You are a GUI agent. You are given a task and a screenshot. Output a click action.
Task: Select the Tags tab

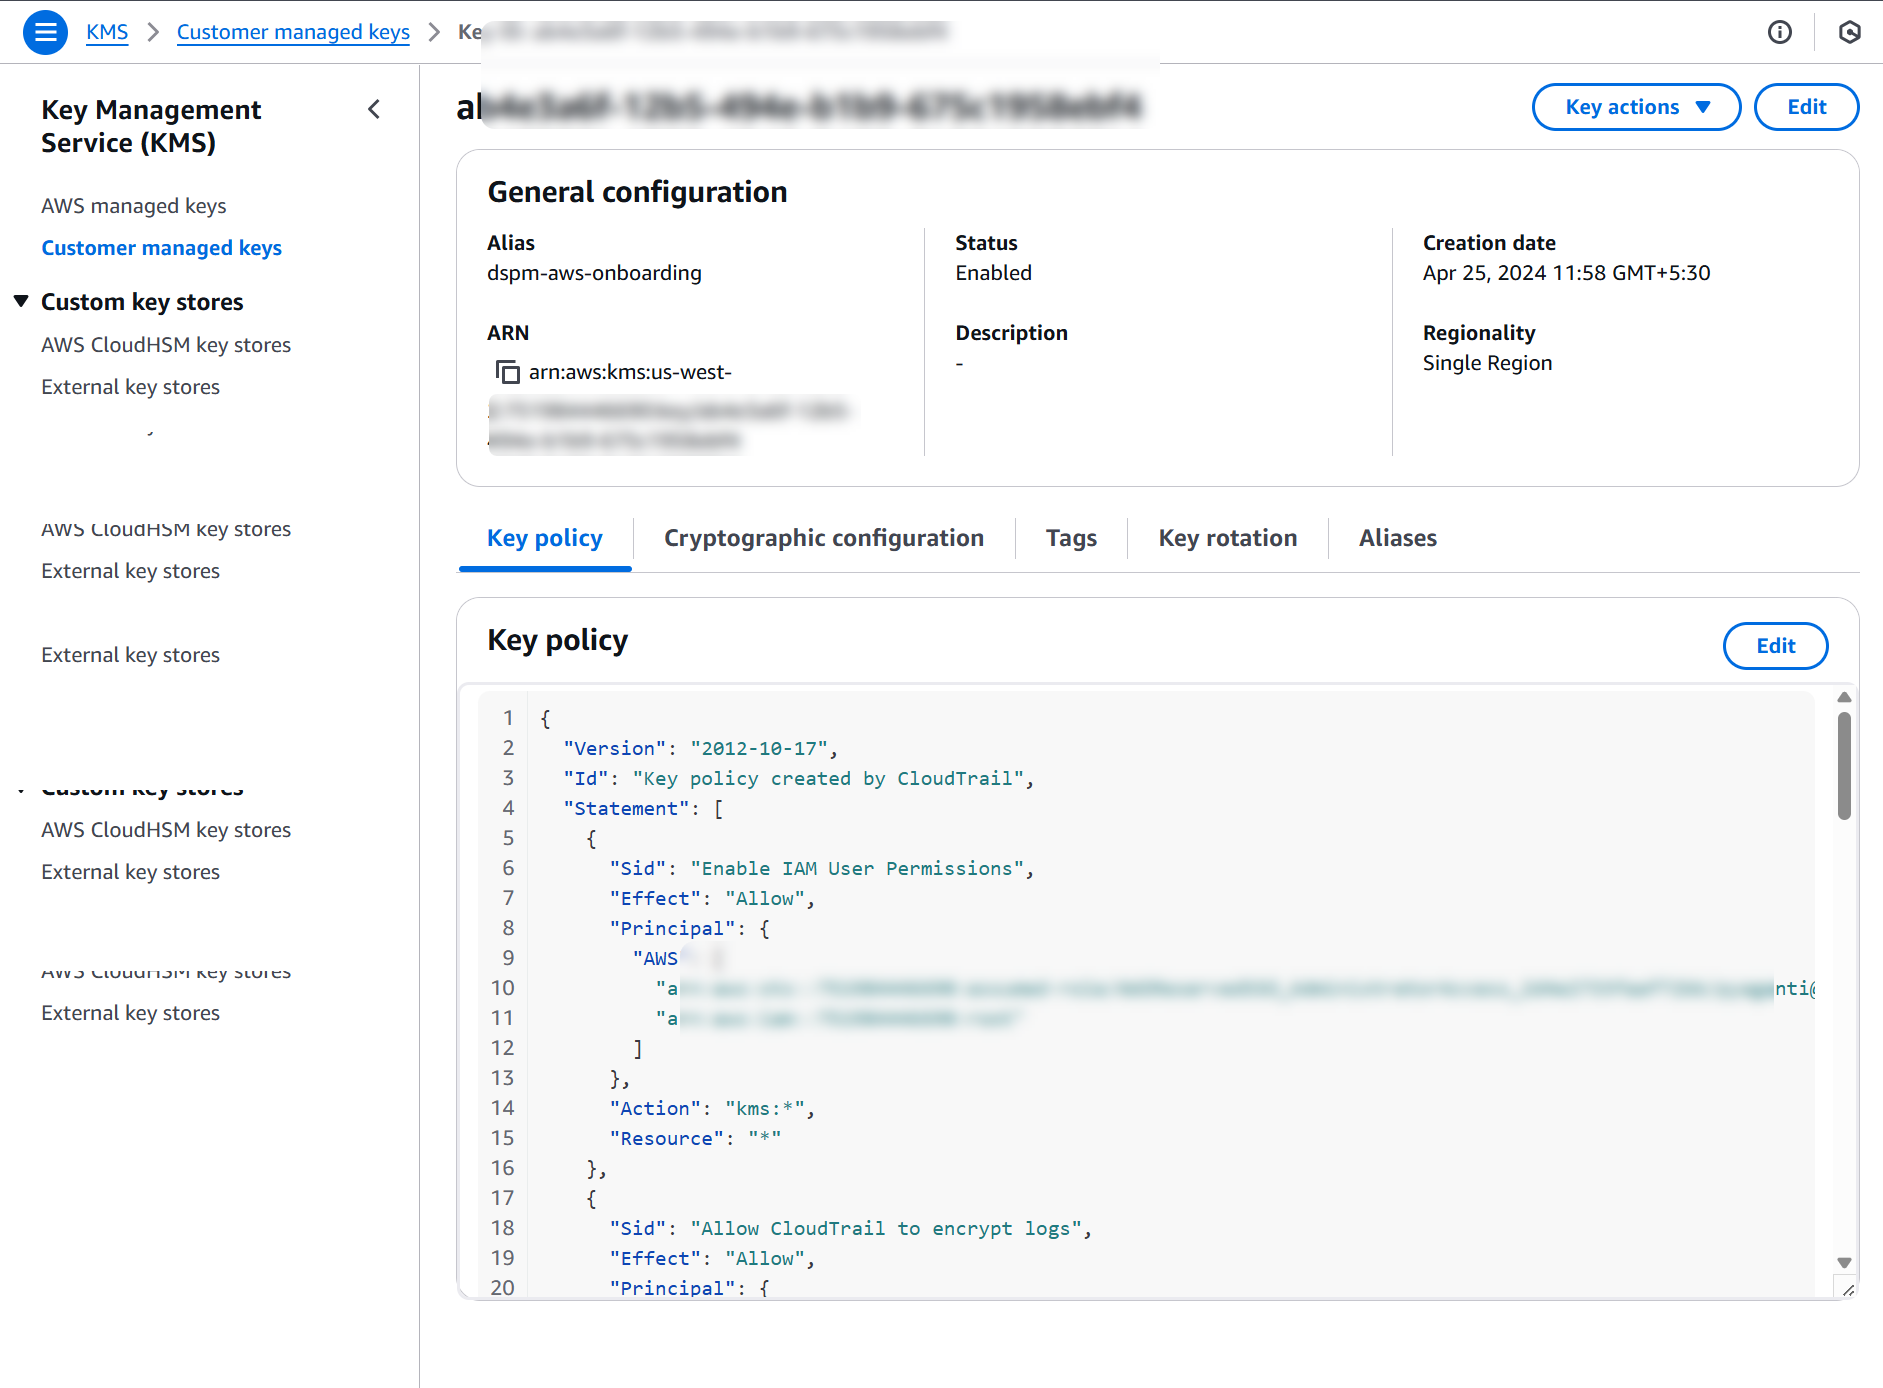tap(1071, 538)
